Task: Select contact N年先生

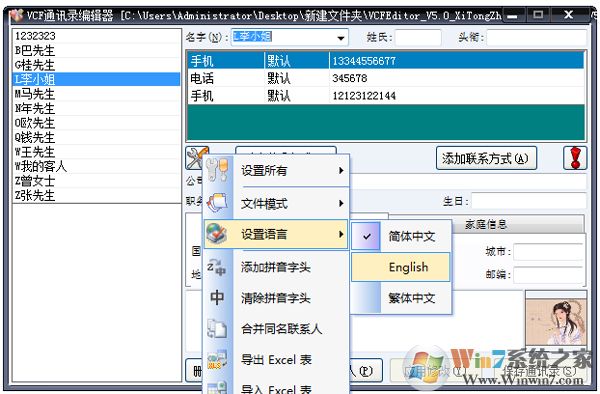Action: point(96,109)
